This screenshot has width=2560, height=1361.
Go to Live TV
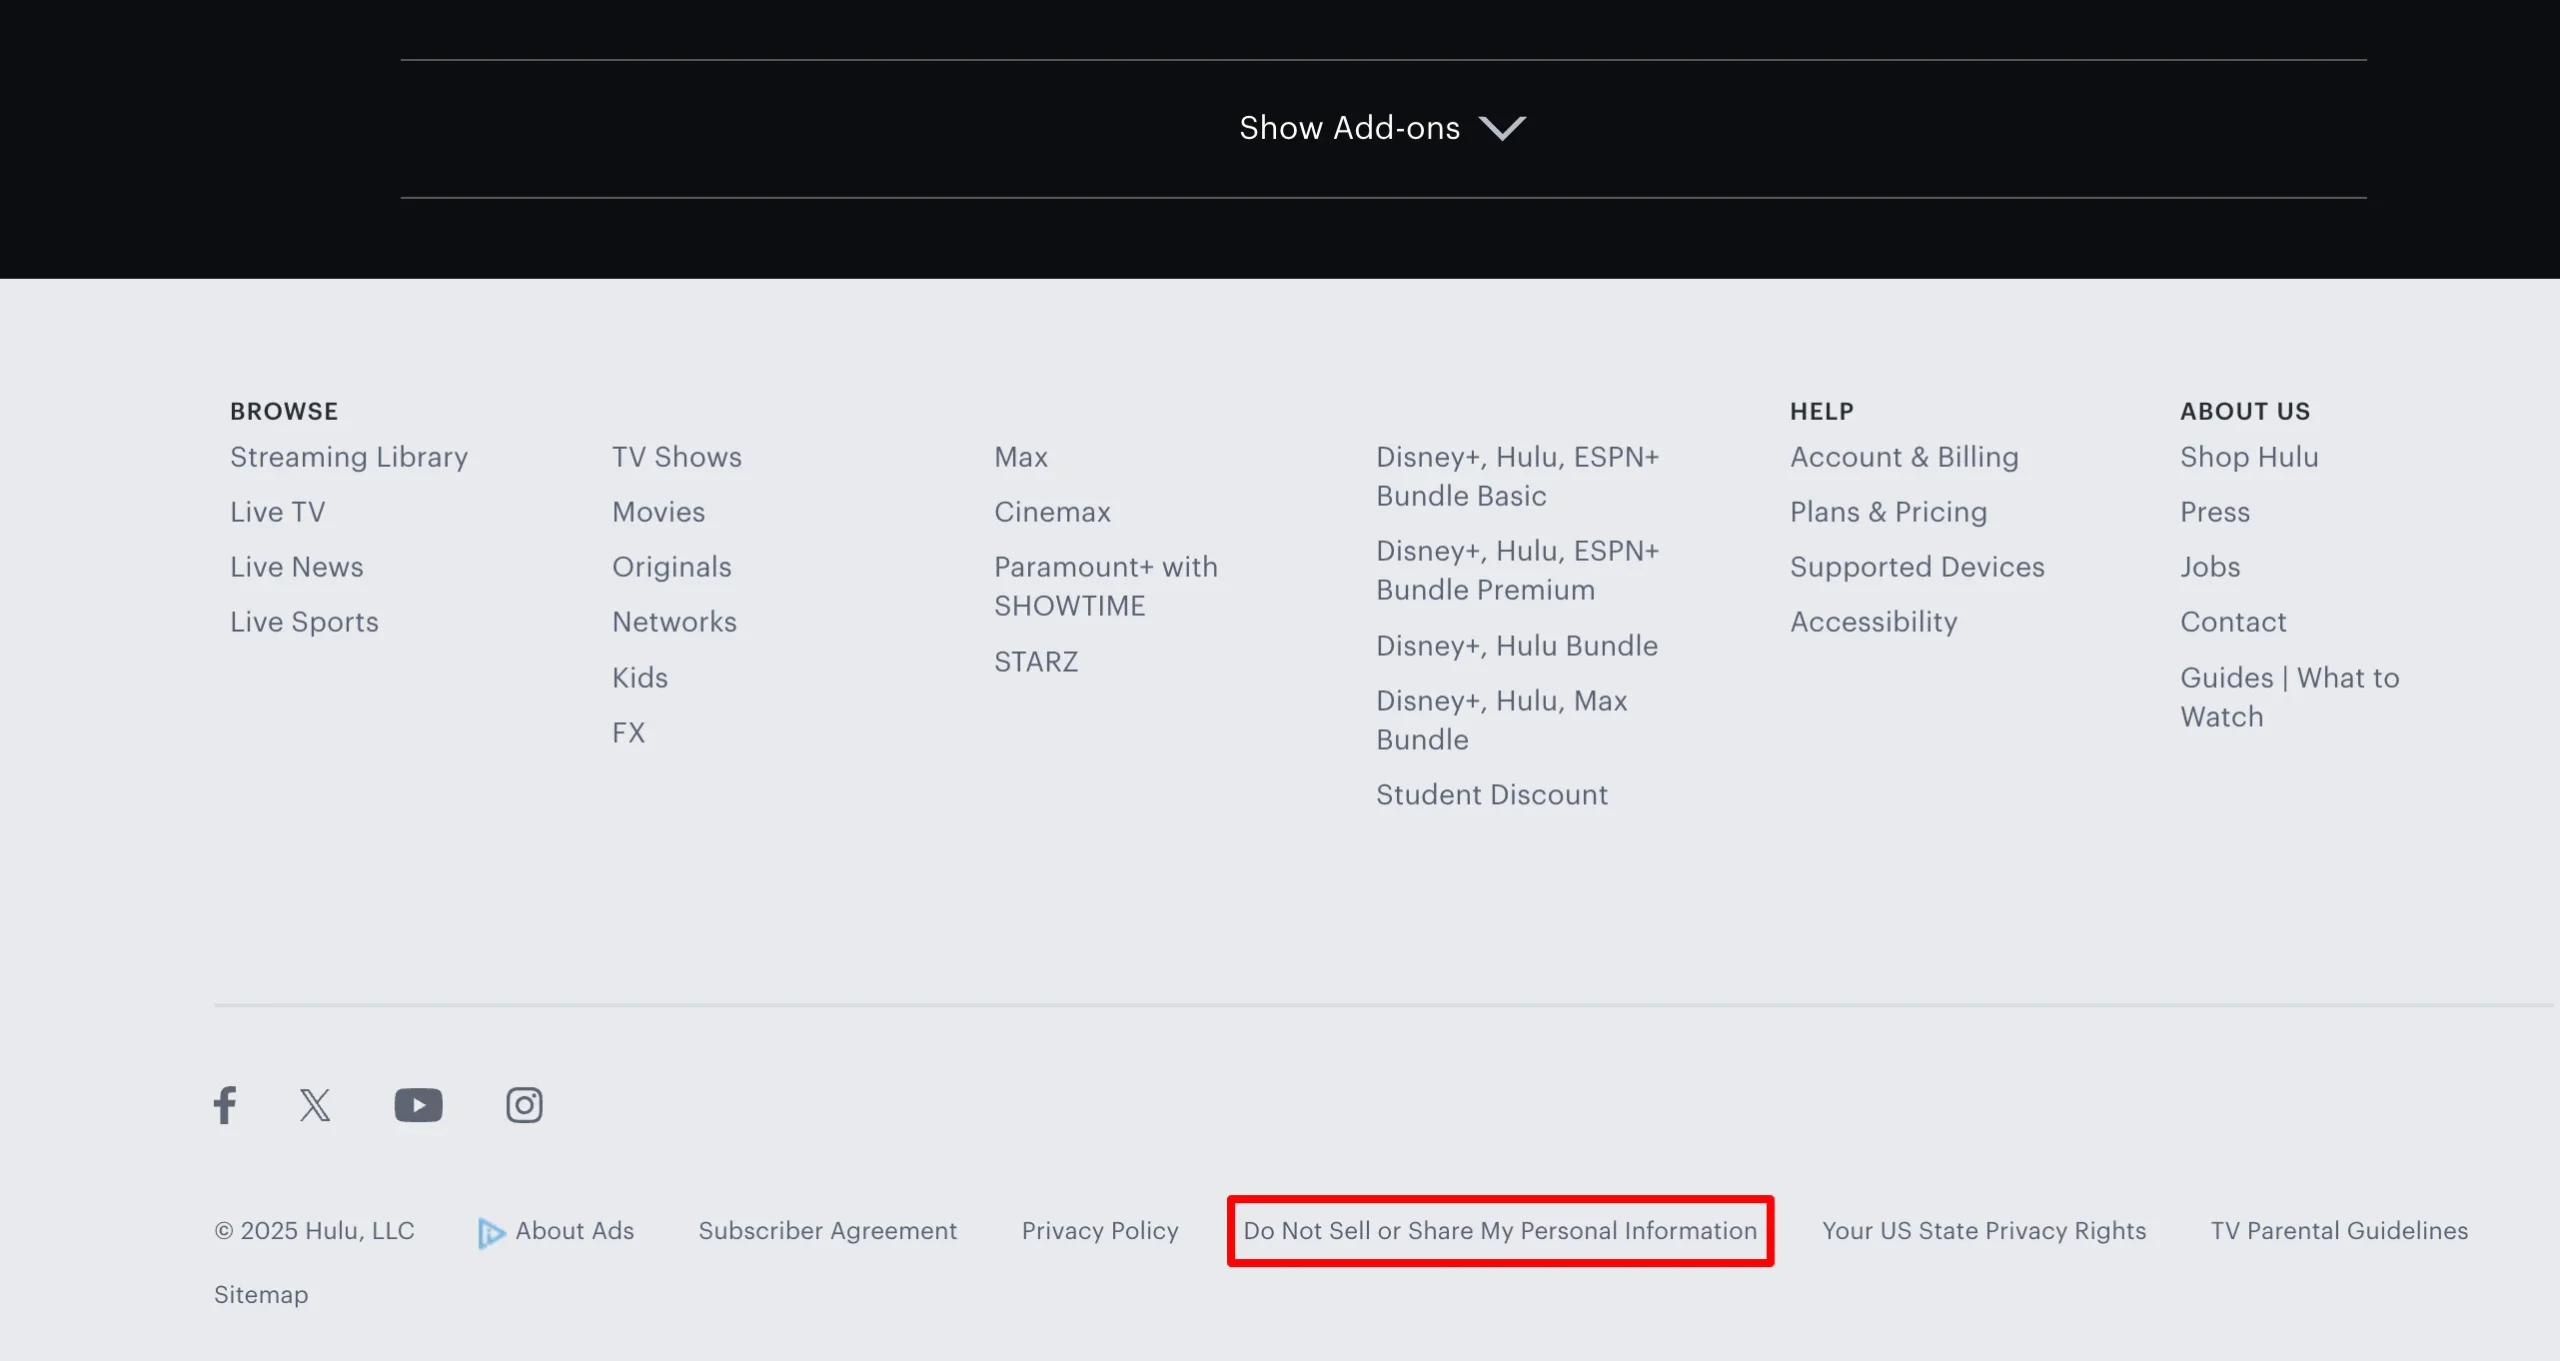pyautogui.click(x=277, y=512)
